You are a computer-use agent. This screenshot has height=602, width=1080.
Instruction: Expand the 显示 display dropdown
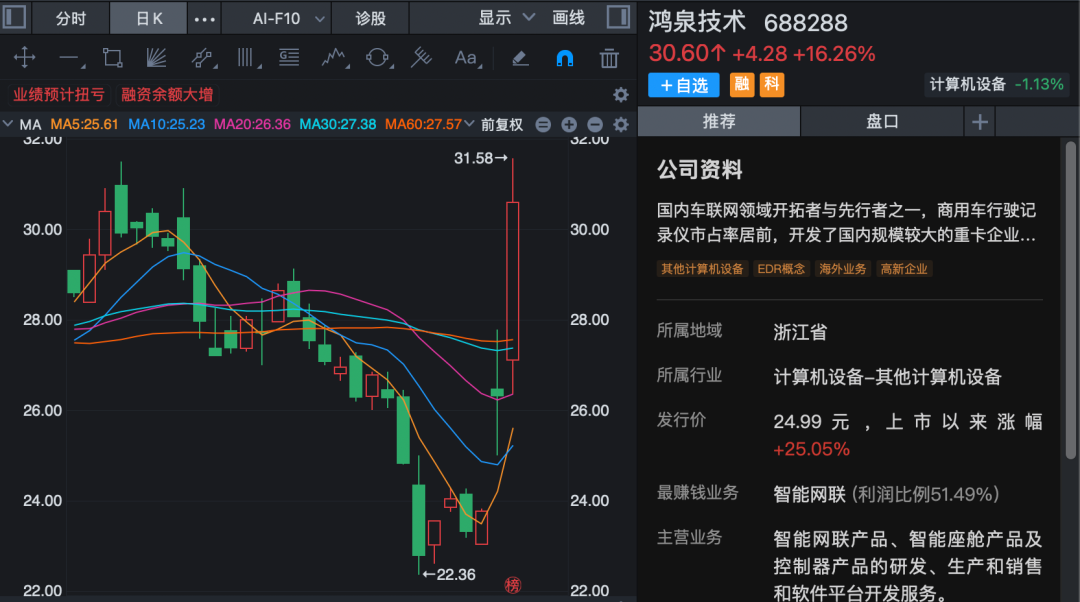coord(507,18)
